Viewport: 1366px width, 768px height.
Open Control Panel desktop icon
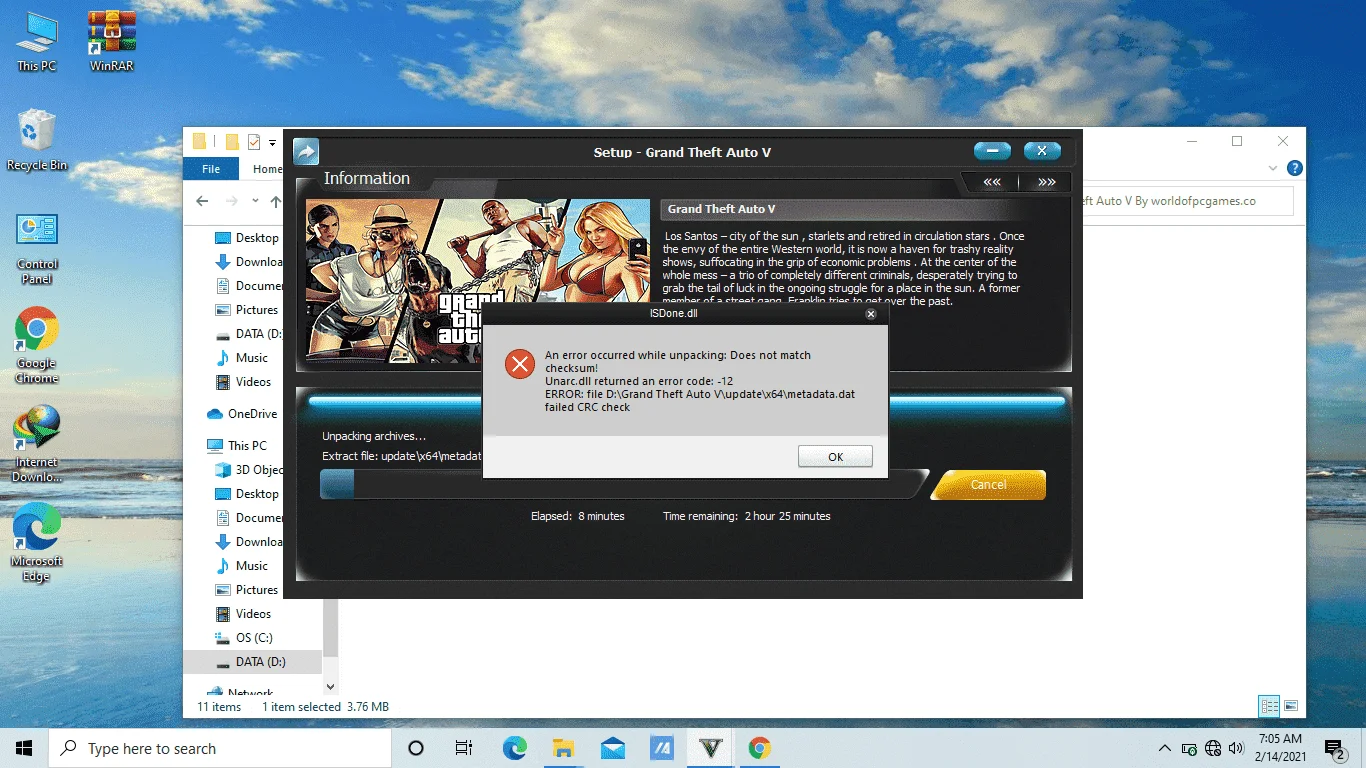(x=37, y=248)
